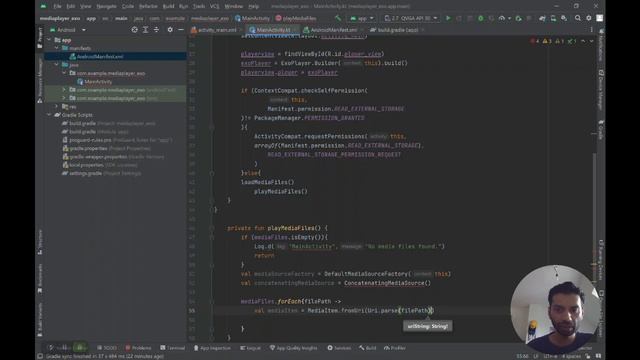Open project panel options gear
Image resolution: width=640 pixels, height=360 pixels.
click(170, 30)
